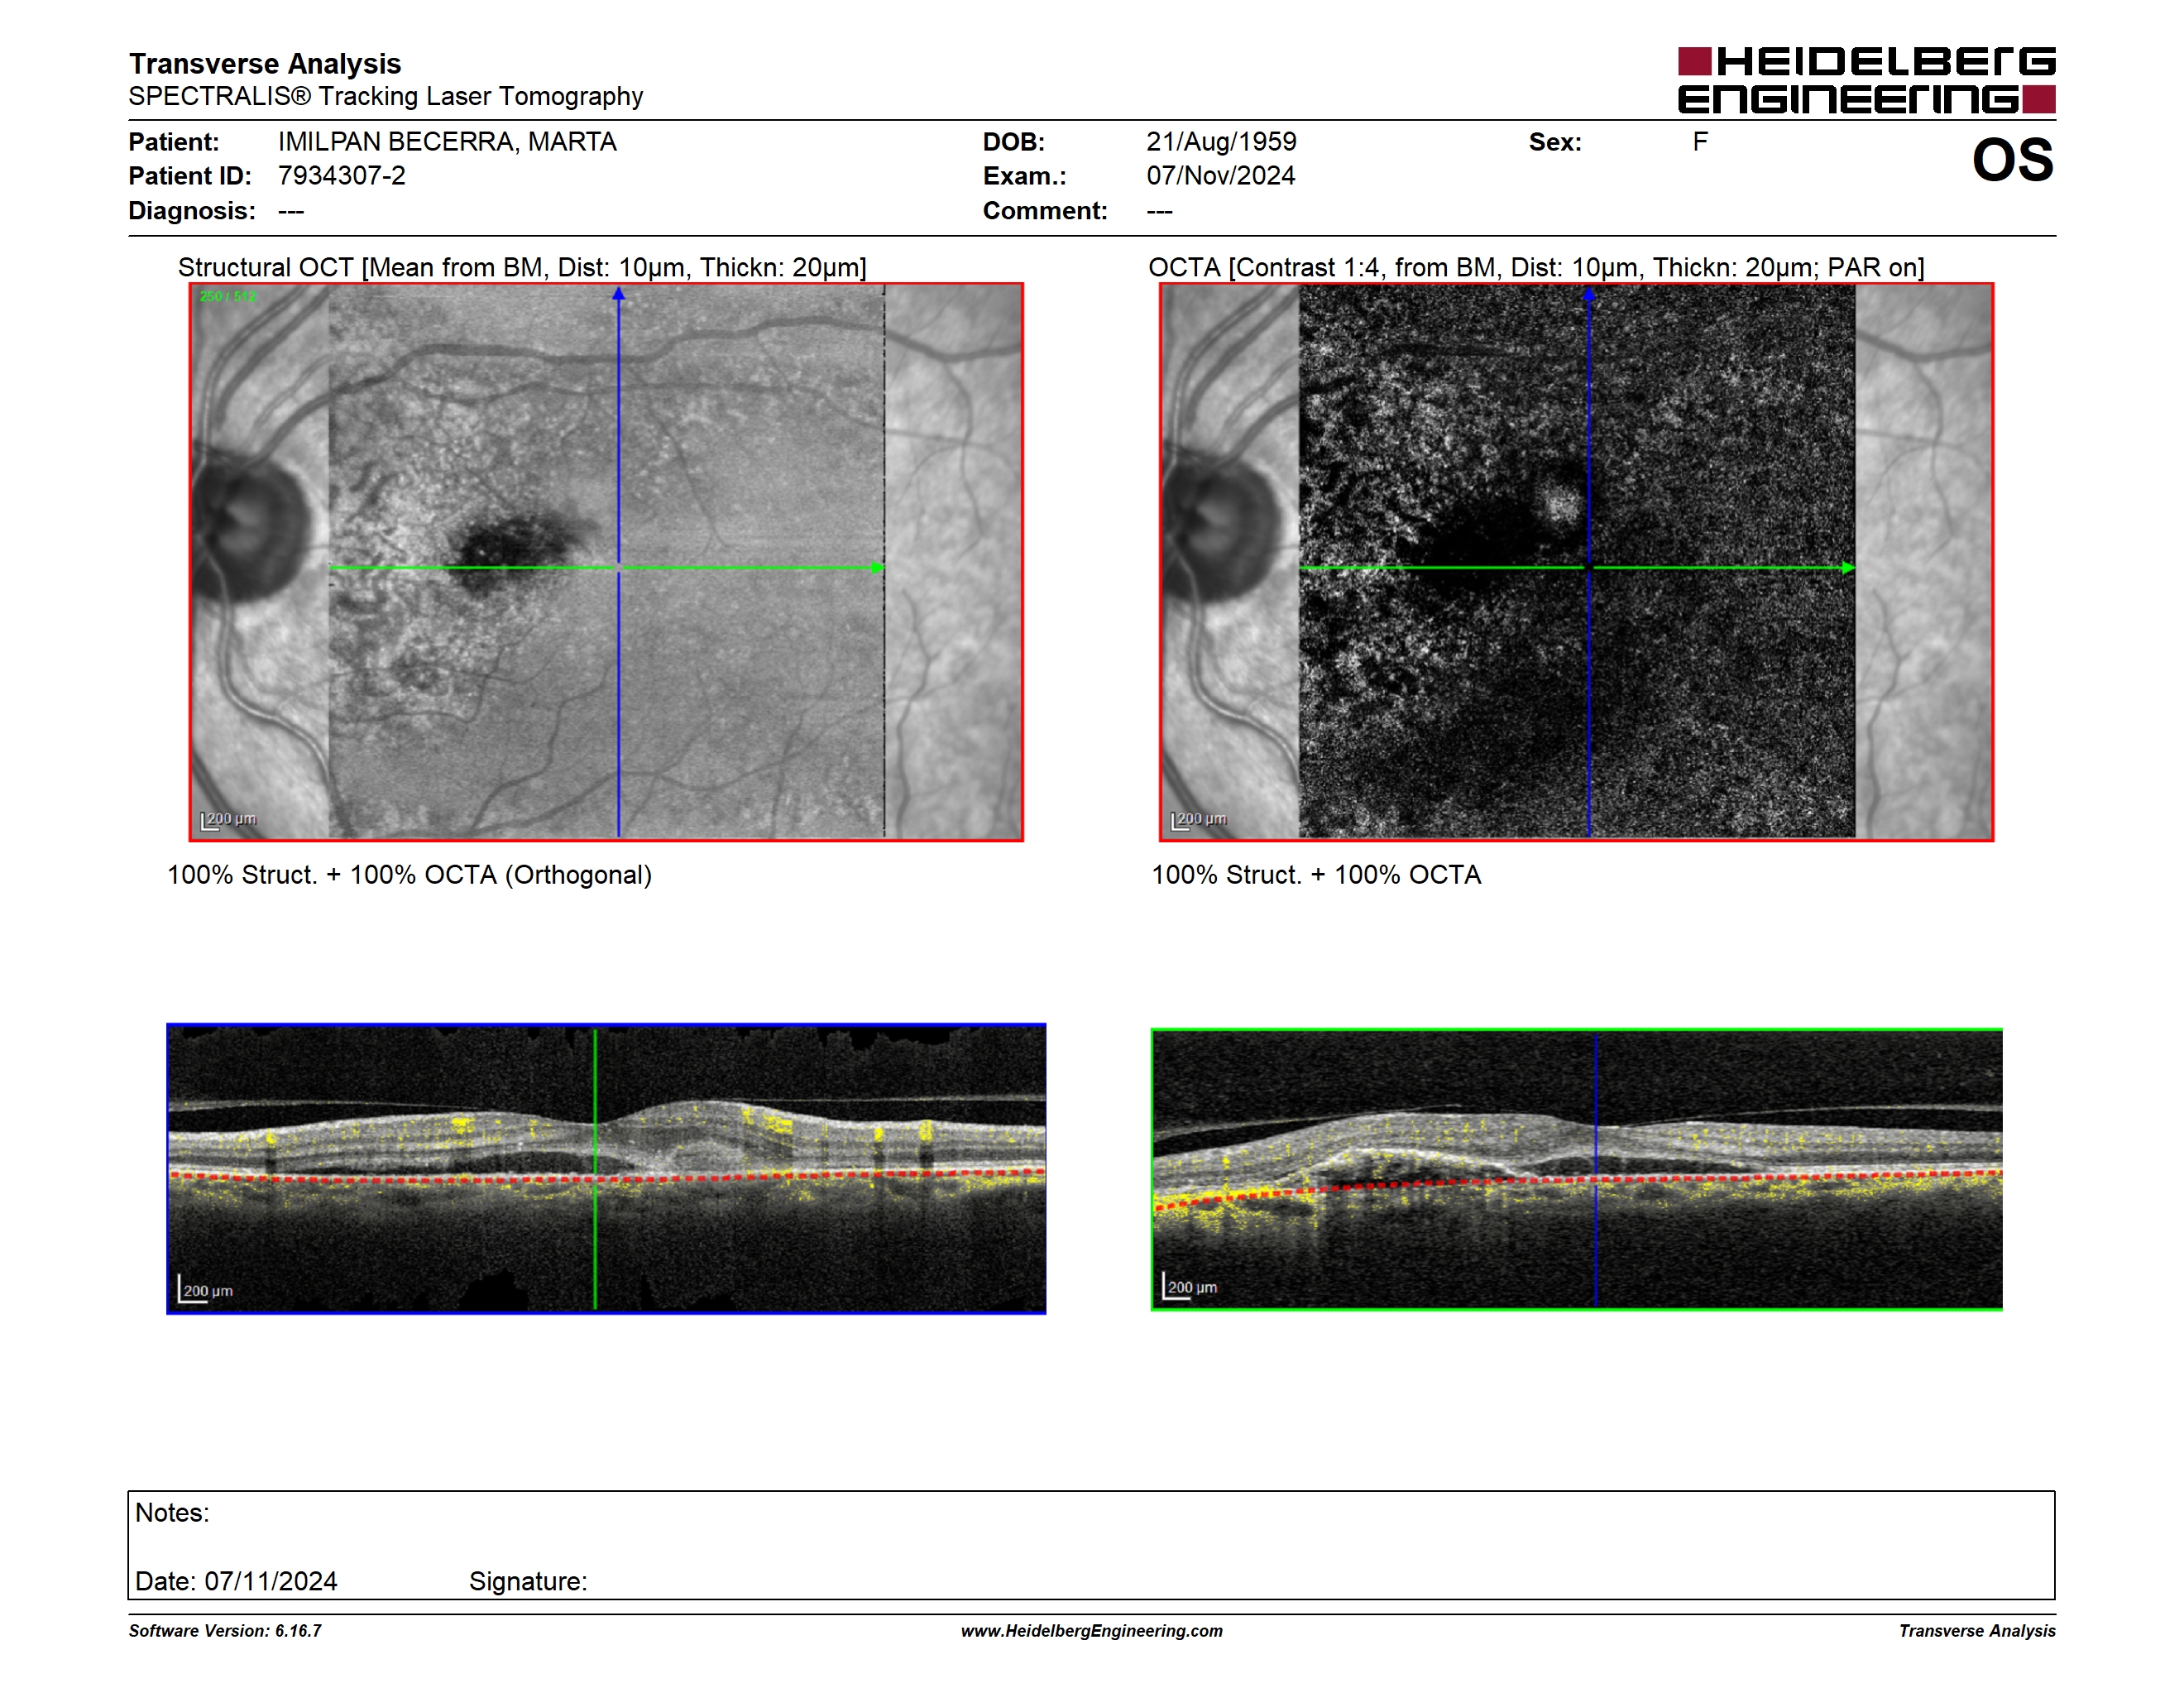
Task: Click the 200 µm scale bar on Structural OCT image
Action: tap(229, 820)
